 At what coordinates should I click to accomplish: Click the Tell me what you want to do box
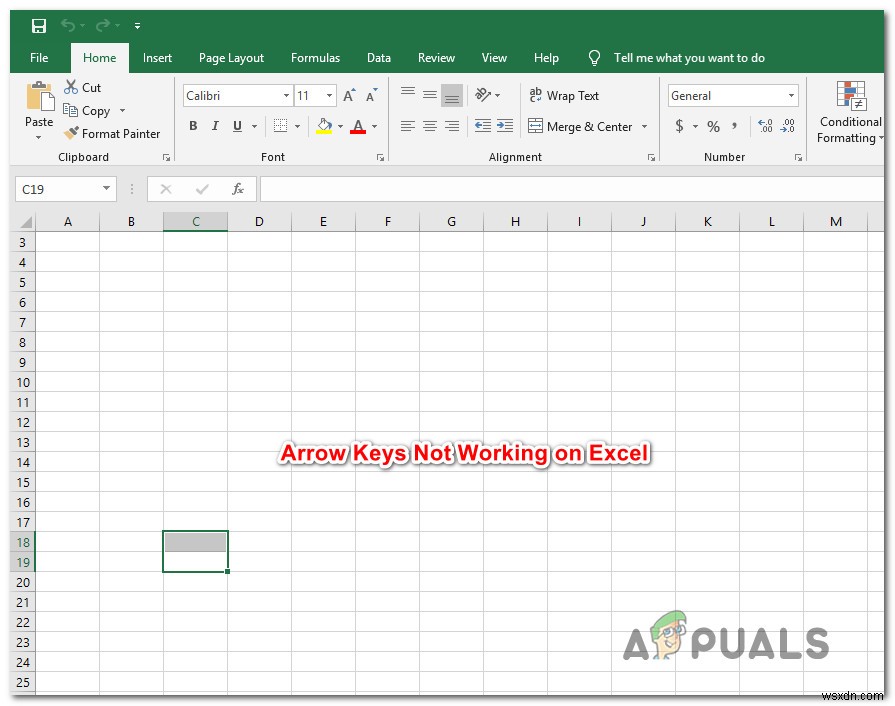tap(688, 58)
